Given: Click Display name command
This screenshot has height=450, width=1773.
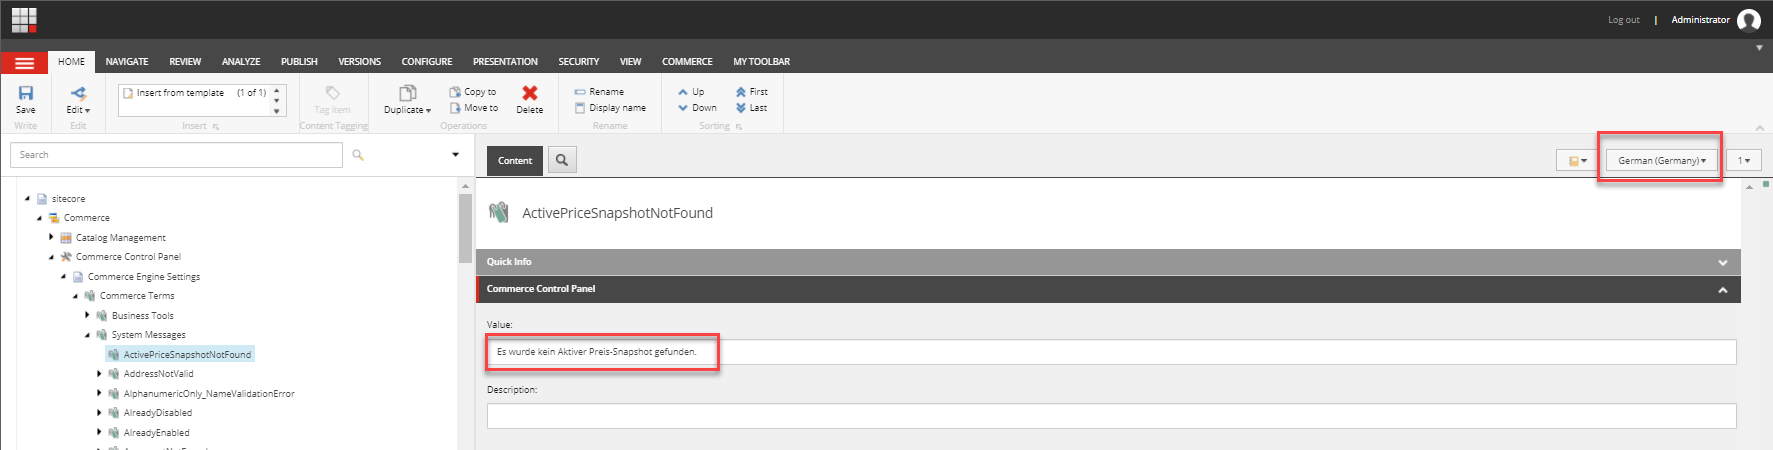Looking at the screenshot, I should 610,107.
